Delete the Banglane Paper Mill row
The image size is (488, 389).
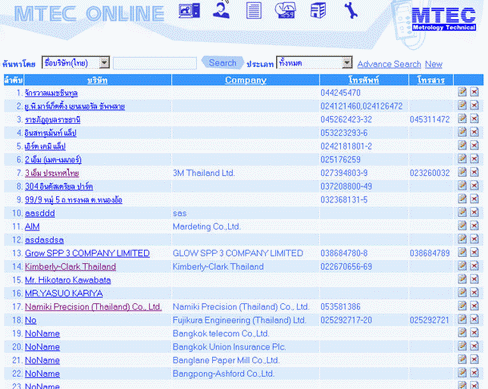click(474, 359)
